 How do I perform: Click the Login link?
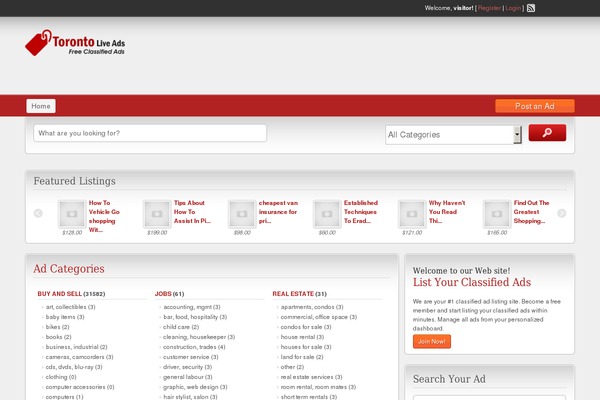(513, 8)
